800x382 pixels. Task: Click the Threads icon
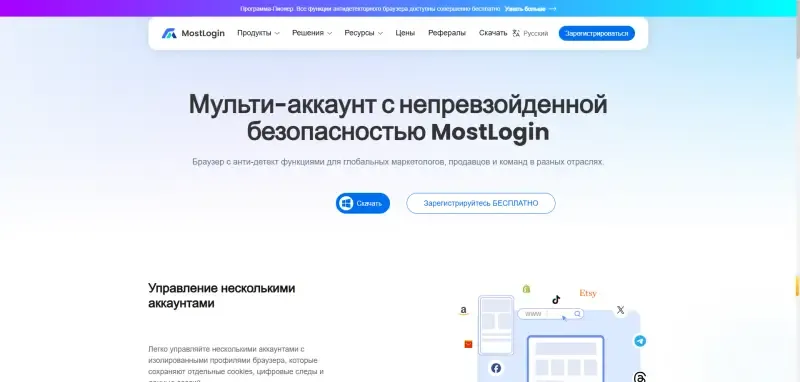640,377
